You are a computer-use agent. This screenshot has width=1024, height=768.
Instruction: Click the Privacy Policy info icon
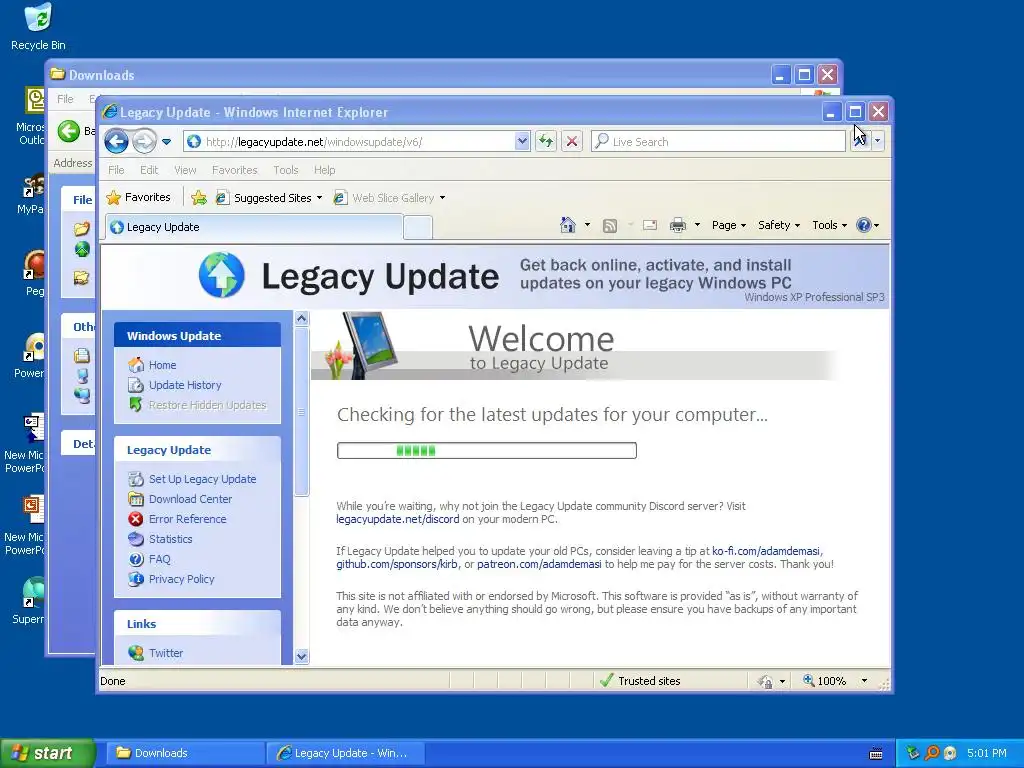(136, 579)
